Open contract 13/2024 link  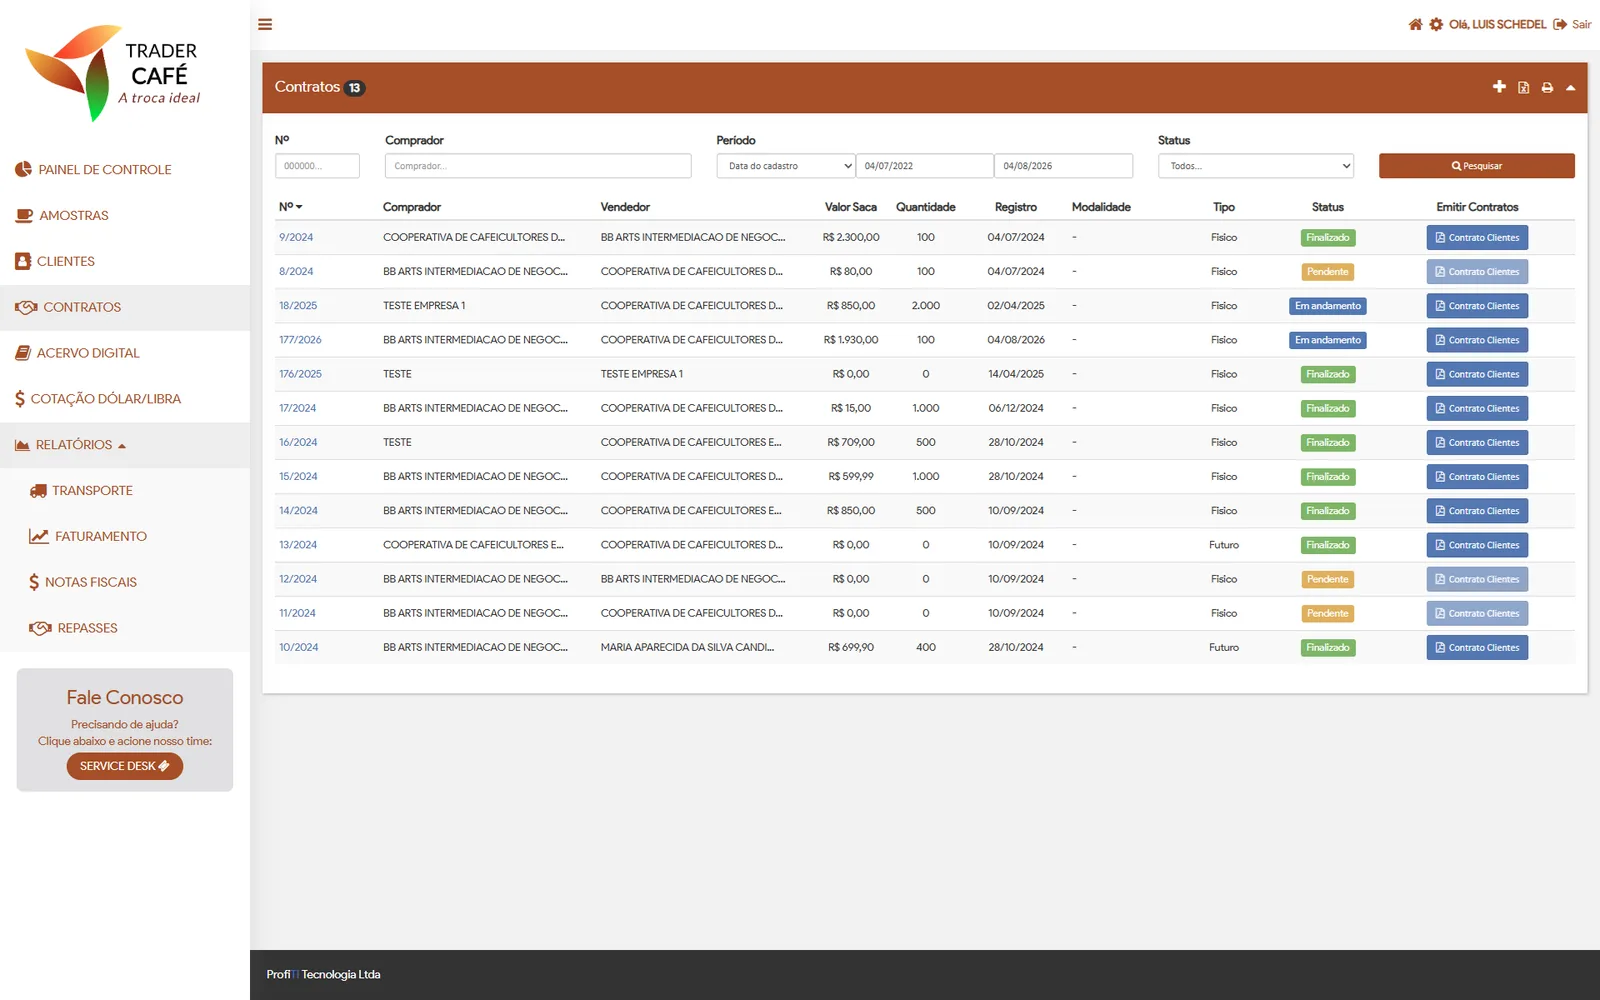click(298, 545)
